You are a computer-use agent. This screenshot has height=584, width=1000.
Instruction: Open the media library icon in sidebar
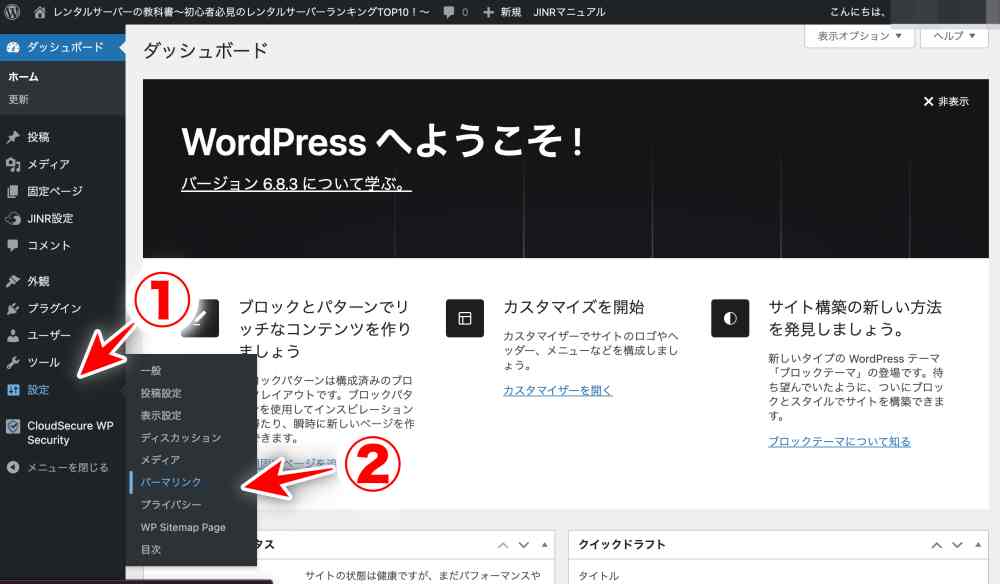tap(13, 164)
